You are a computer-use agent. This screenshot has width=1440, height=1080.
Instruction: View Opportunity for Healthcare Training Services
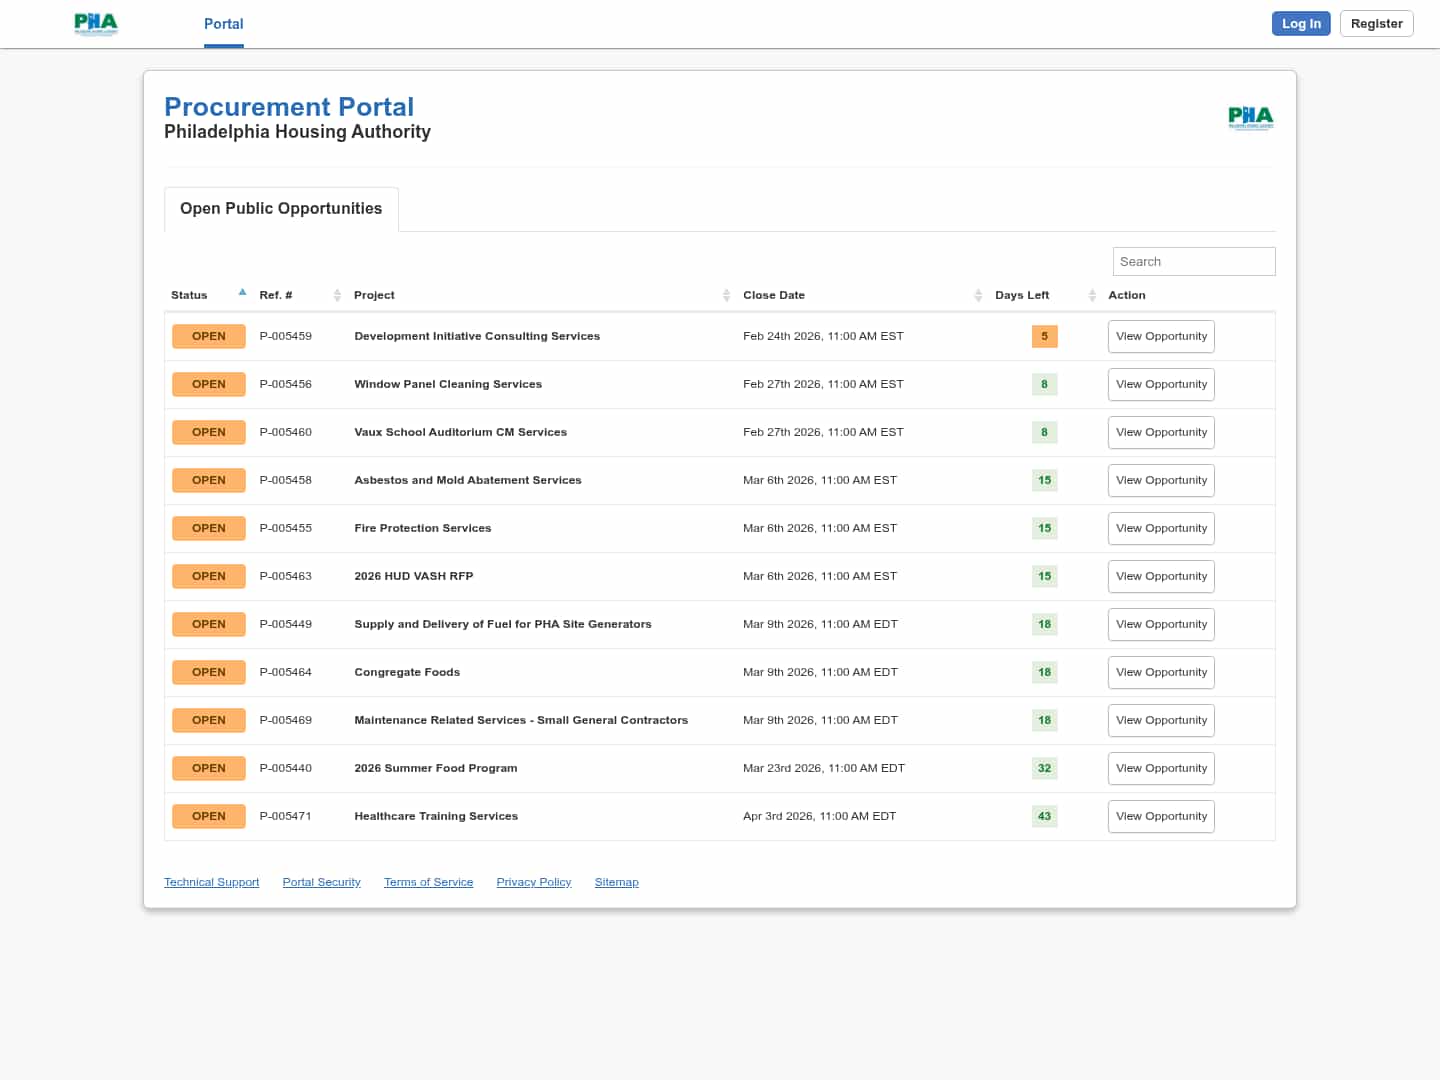pyautogui.click(x=1161, y=817)
